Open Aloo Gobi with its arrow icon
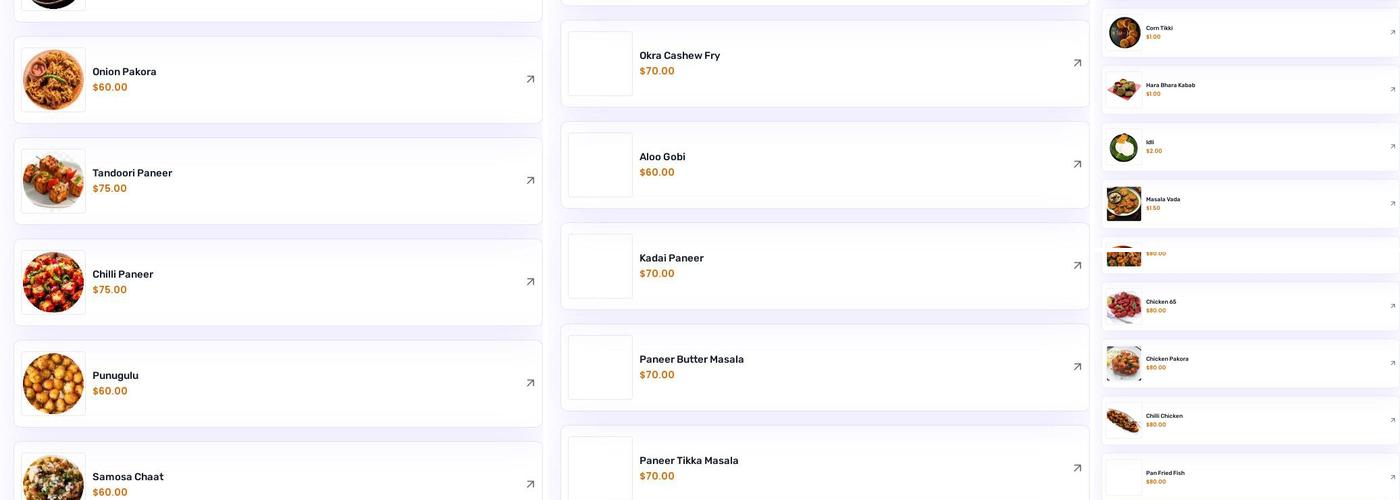 click(x=1077, y=164)
